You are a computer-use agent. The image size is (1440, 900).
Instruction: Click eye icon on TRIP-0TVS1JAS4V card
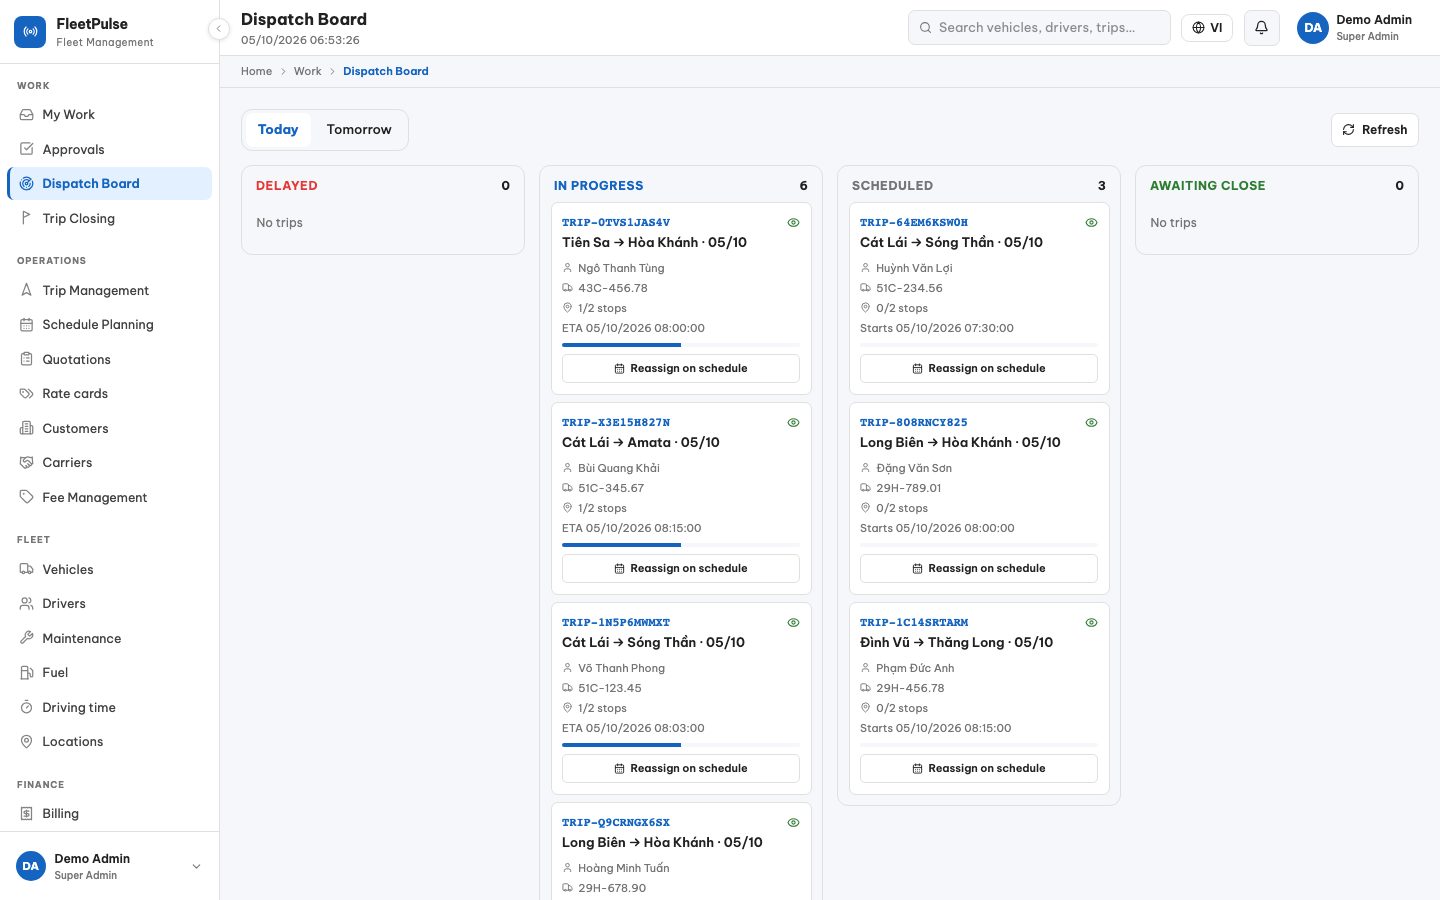click(x=793, y=223)
